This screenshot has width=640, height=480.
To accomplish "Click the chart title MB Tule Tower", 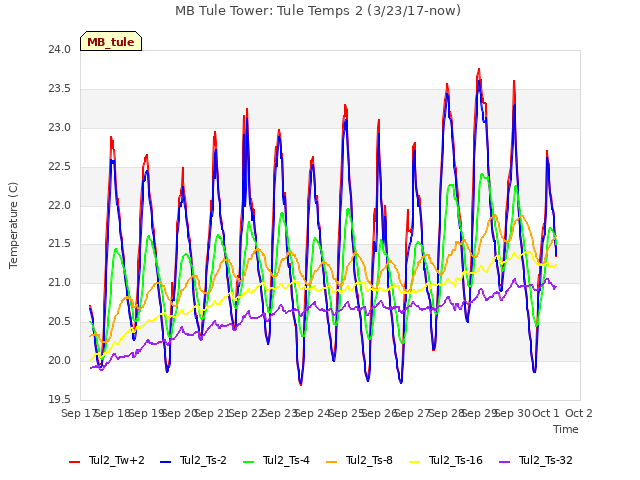I will coord(318,11).
